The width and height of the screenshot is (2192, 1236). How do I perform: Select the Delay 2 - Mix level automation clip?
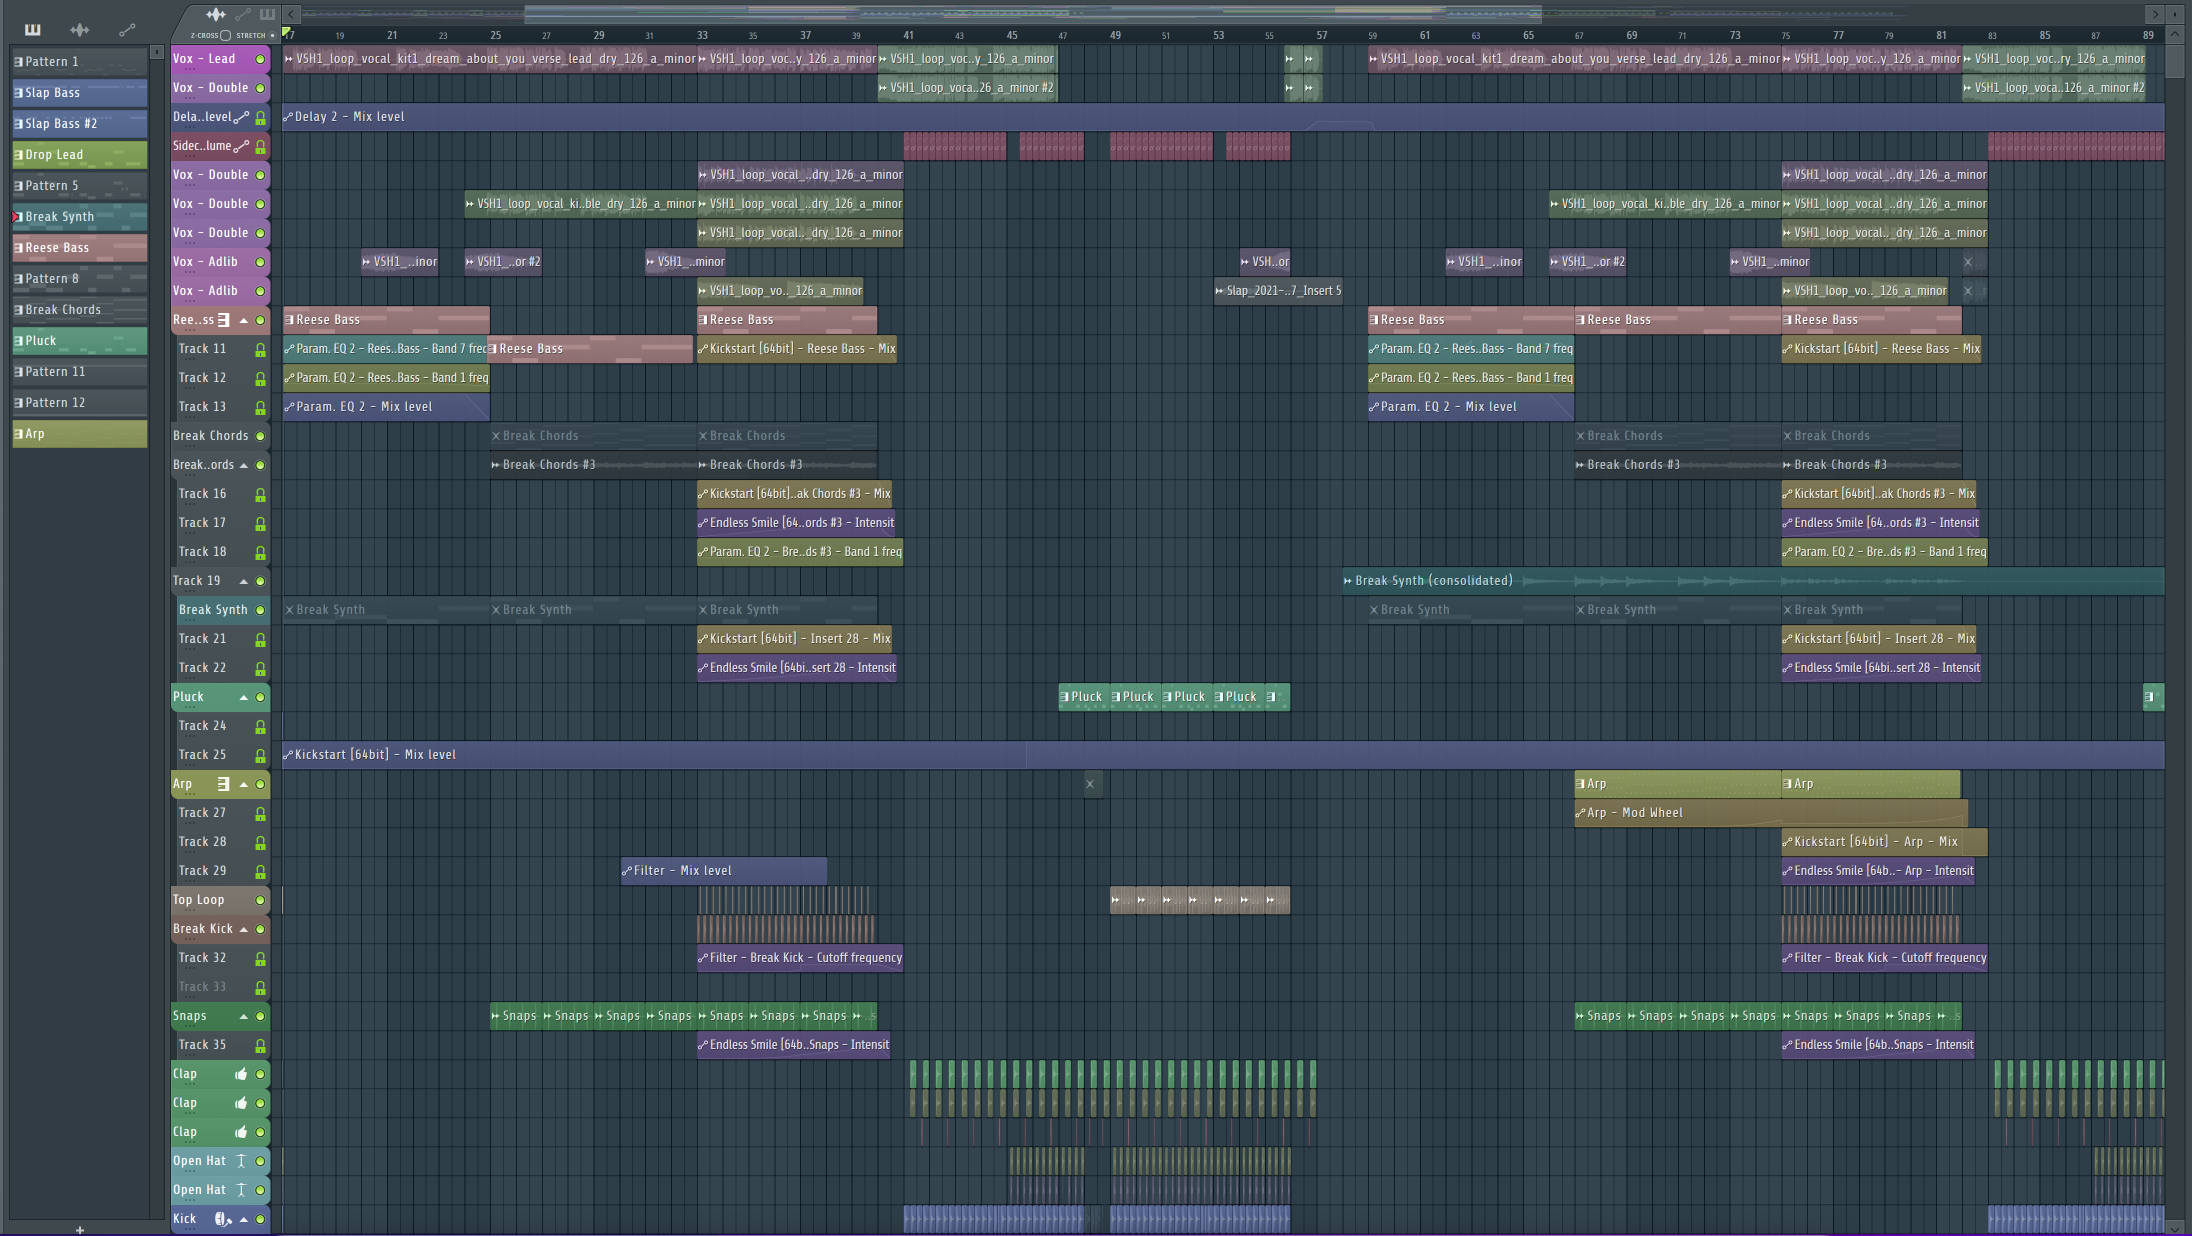point(1223,117)
